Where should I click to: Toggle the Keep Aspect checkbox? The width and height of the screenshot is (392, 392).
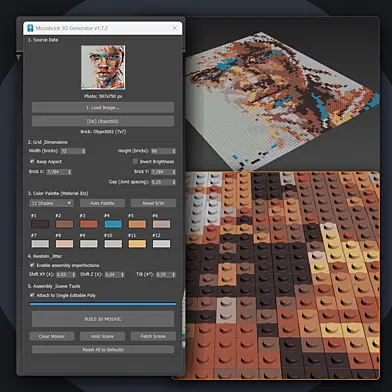32,161
